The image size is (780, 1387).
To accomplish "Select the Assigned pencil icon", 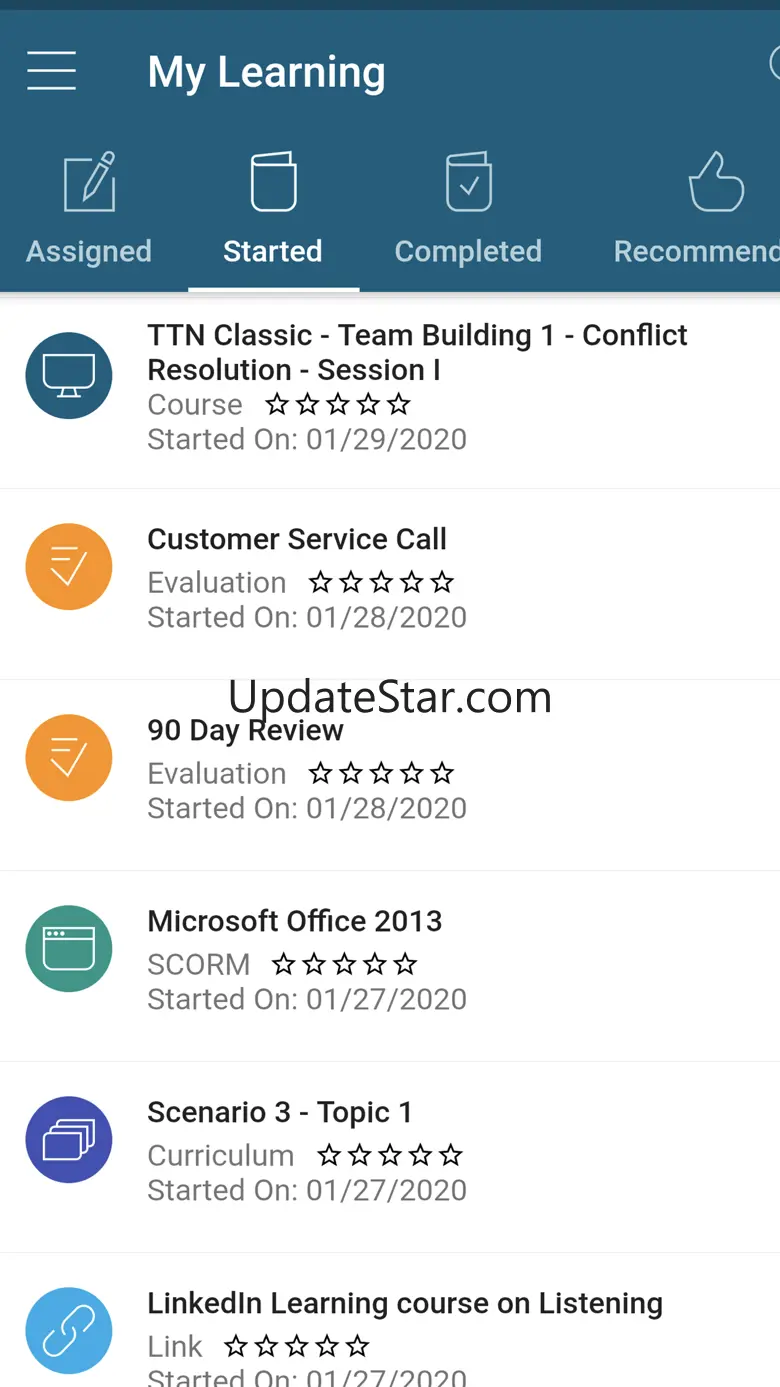I will 89,181.
